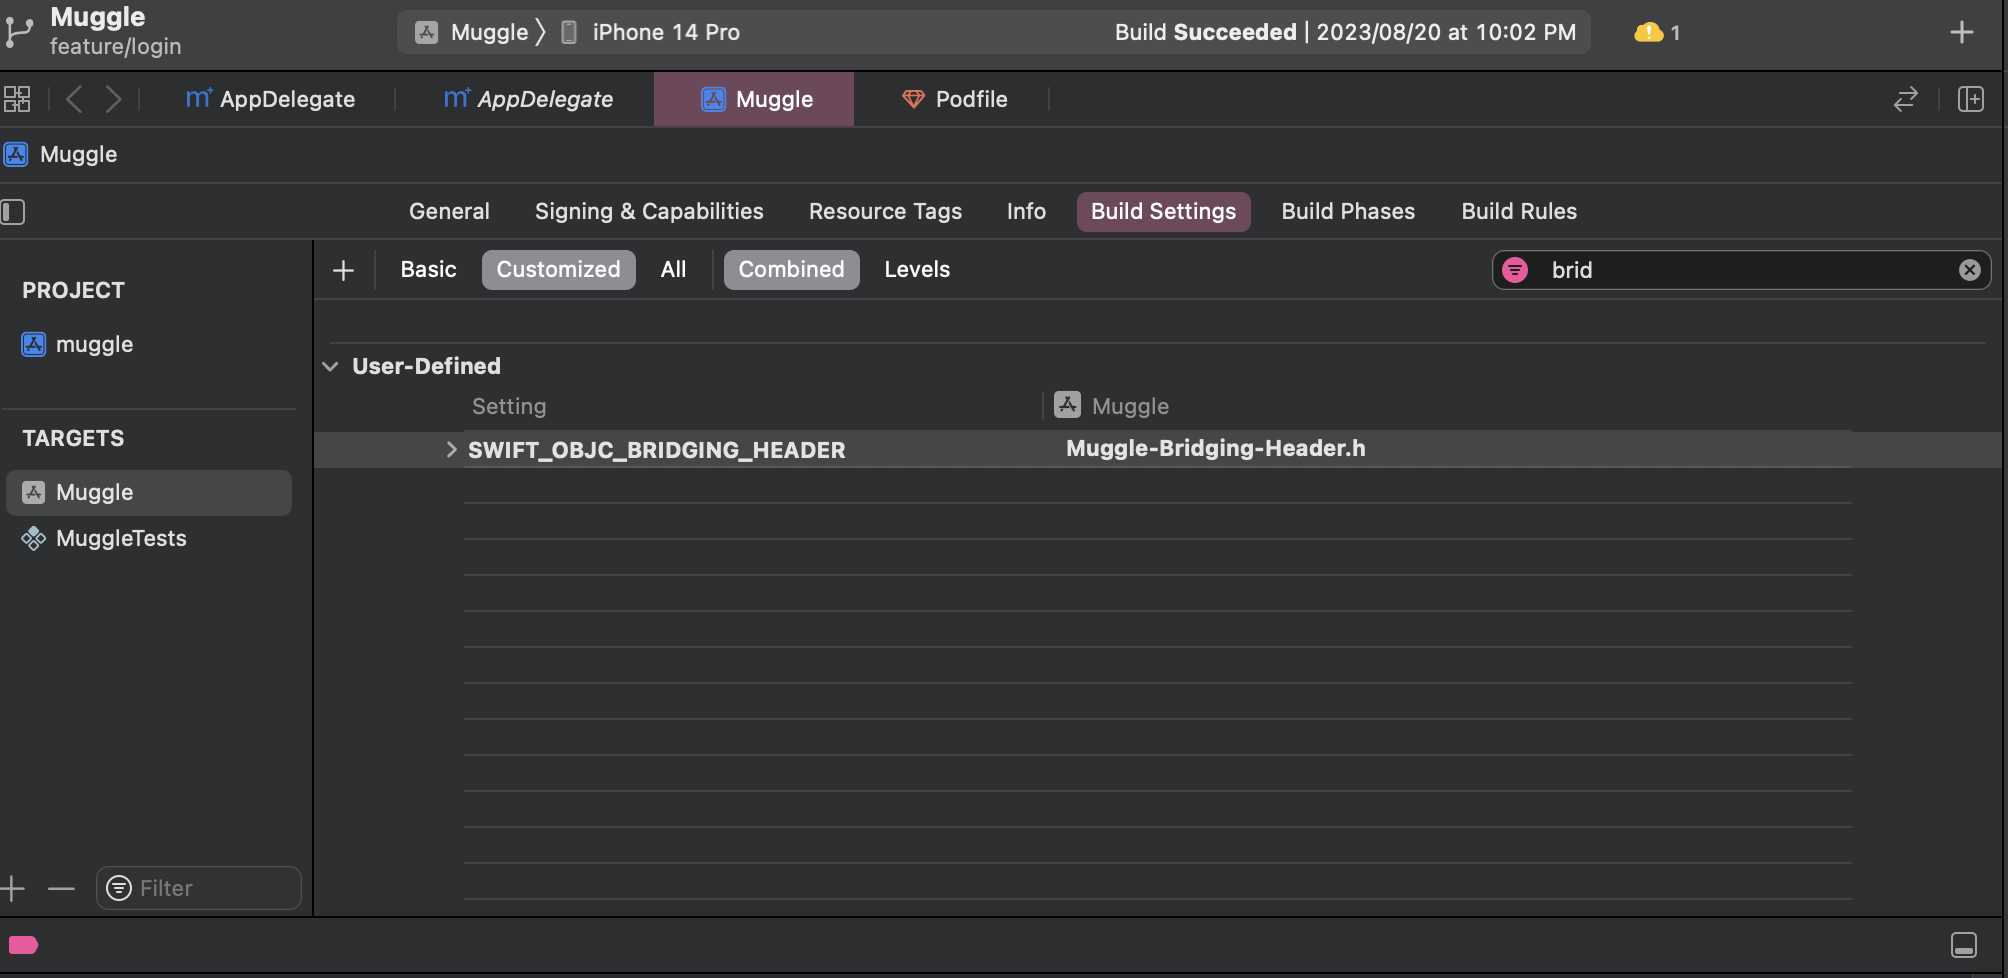Open the first AppDelegate tab

pos(270,99)
